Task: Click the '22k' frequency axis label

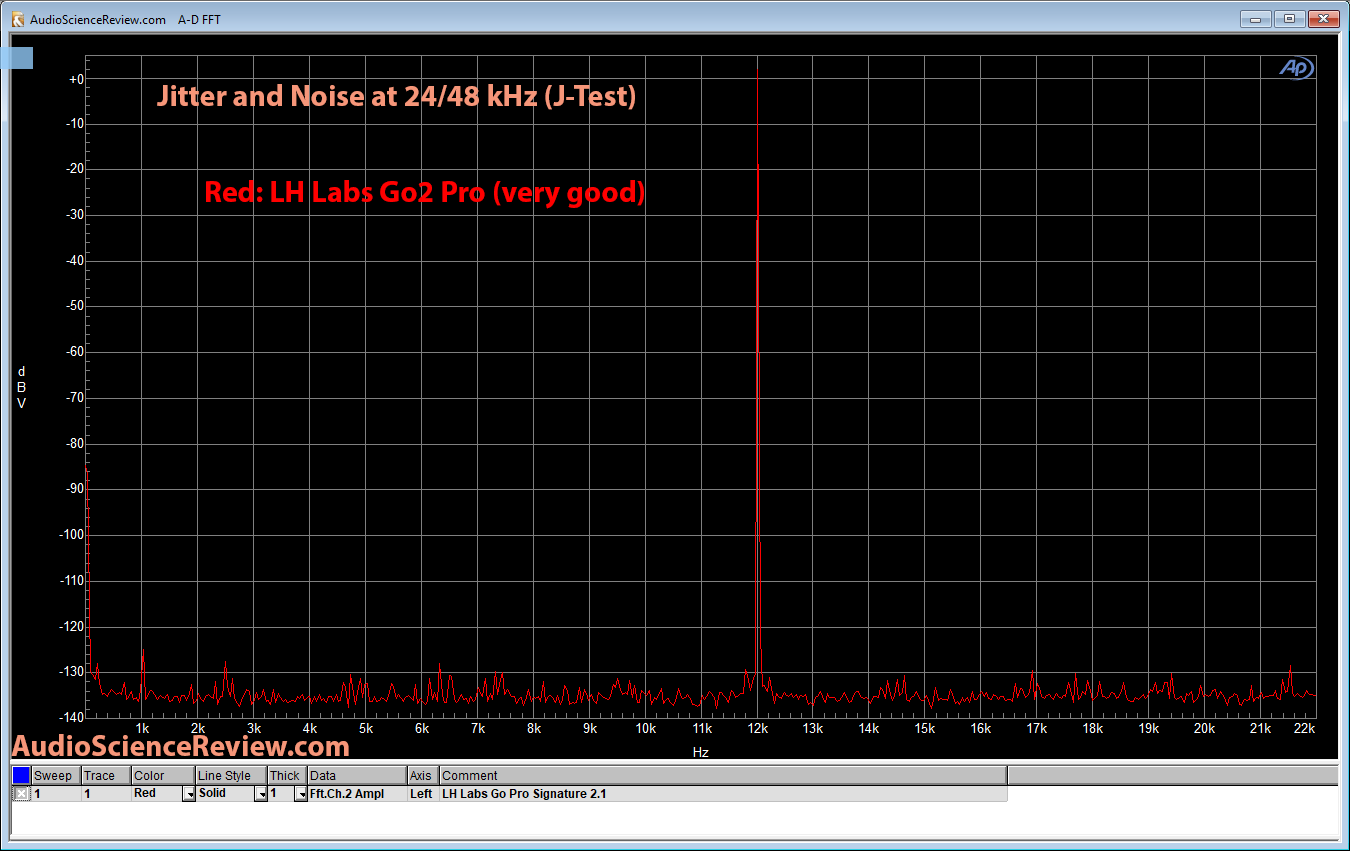Action: (x=1304, y=728)
